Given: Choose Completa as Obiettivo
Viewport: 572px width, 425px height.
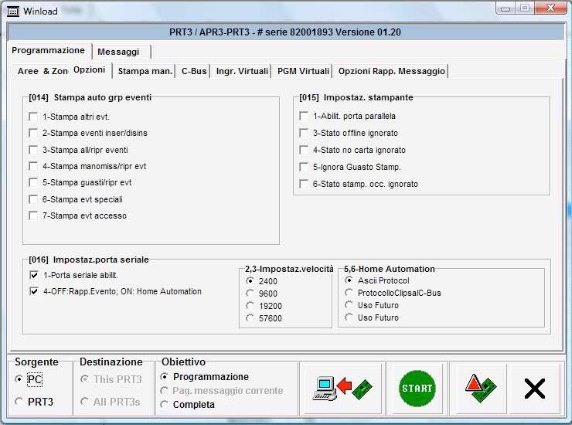Looking at the screenshot, I should coord(165,405).
